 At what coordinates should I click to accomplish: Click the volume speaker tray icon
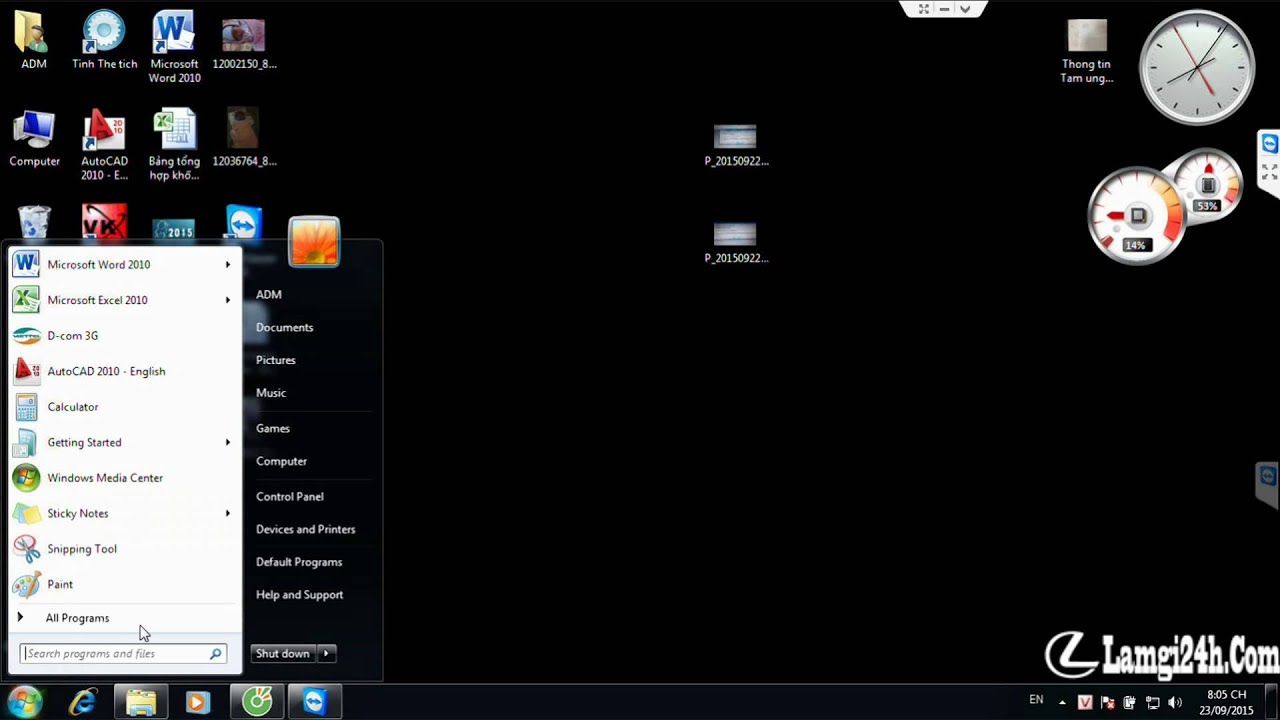pyautogui.click(x=1175, y=702)
